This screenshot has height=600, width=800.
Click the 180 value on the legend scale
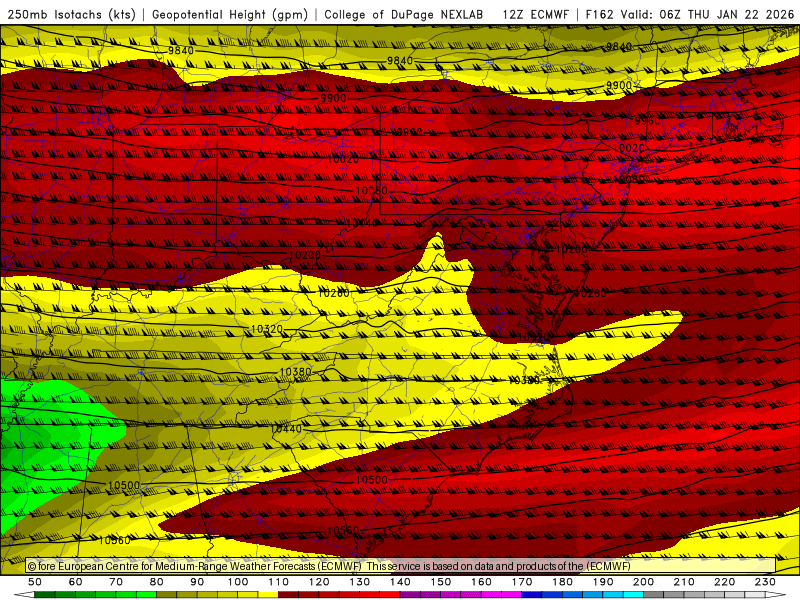562,582
